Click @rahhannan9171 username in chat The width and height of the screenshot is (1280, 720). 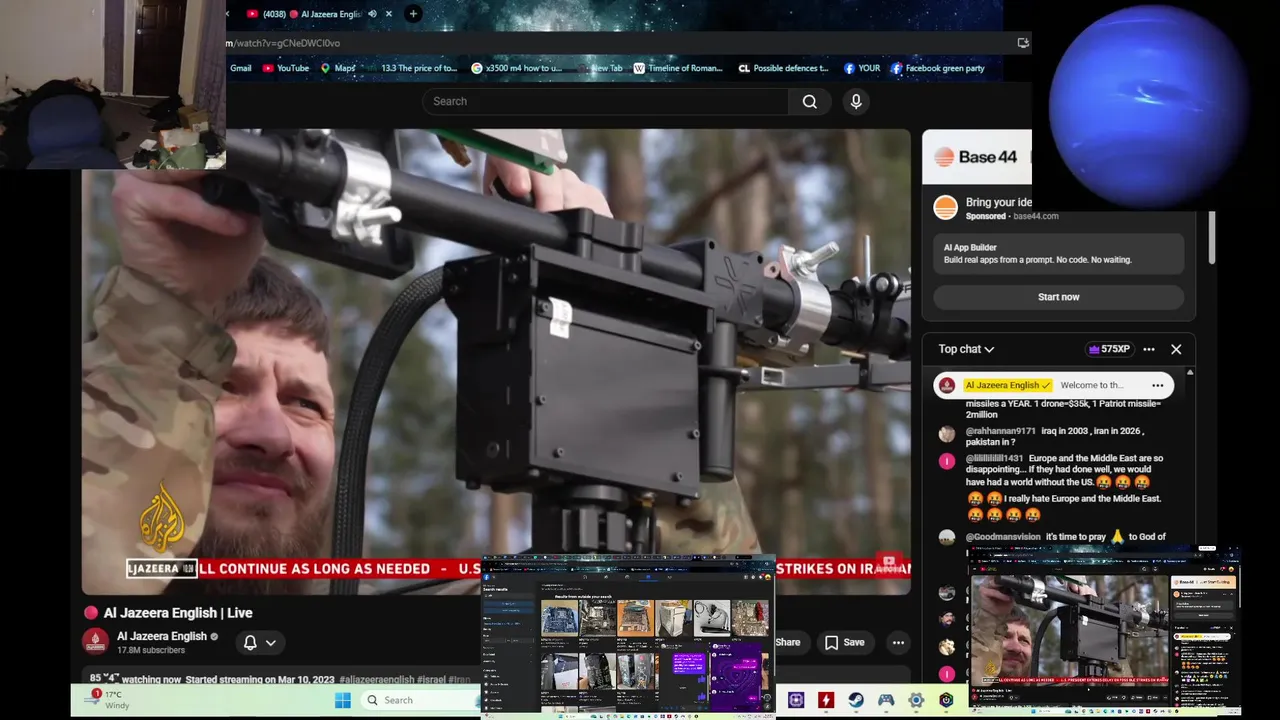click(x=1000, y=431)
